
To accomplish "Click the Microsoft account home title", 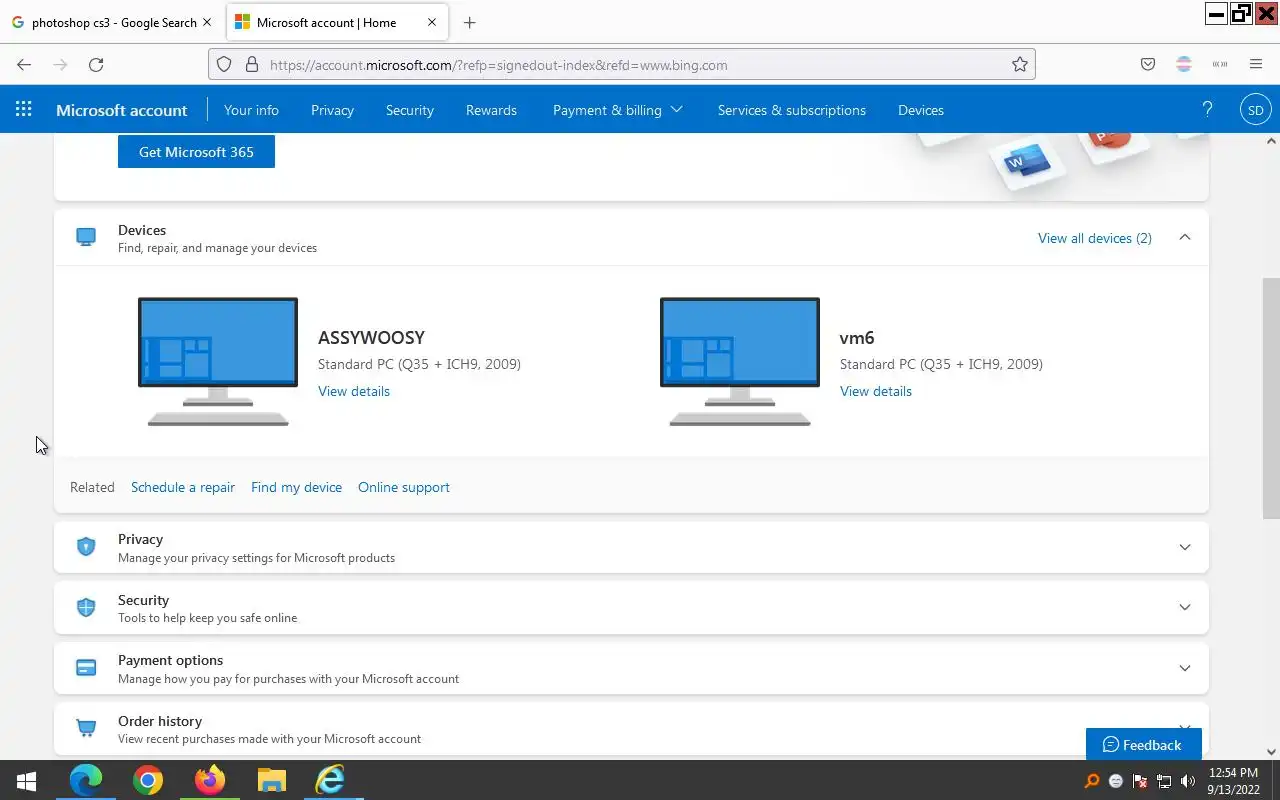I will [122, 110].
